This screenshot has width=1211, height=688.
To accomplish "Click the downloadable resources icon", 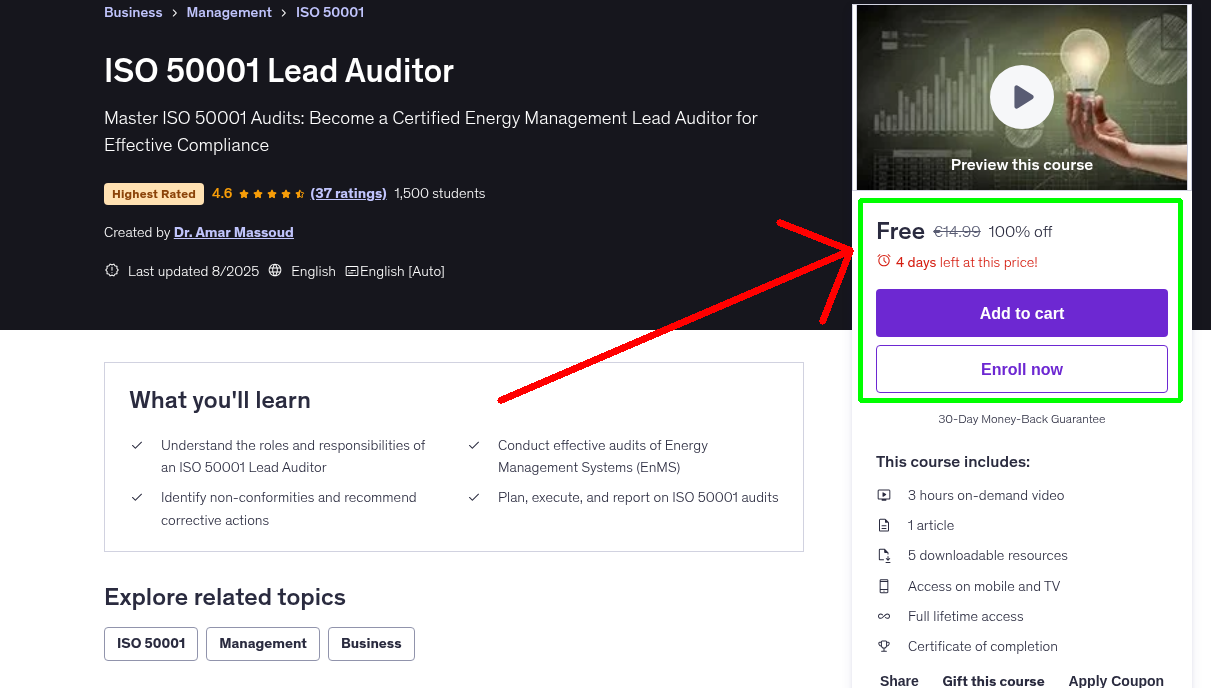I will (884, 555).
